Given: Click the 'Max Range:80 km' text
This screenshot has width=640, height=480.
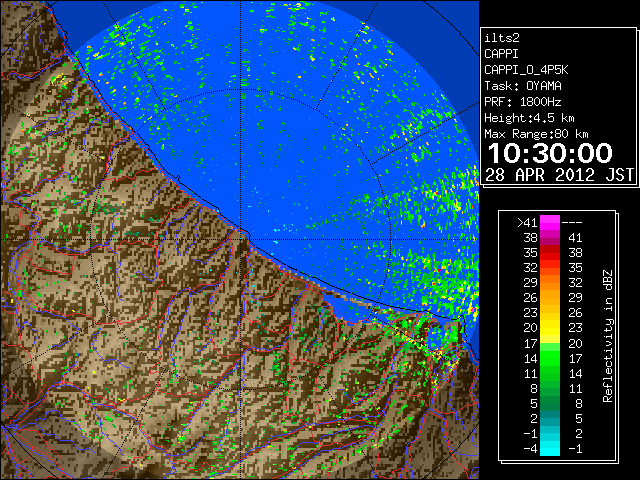Looking at the screenshot, I should coord(536,134).
